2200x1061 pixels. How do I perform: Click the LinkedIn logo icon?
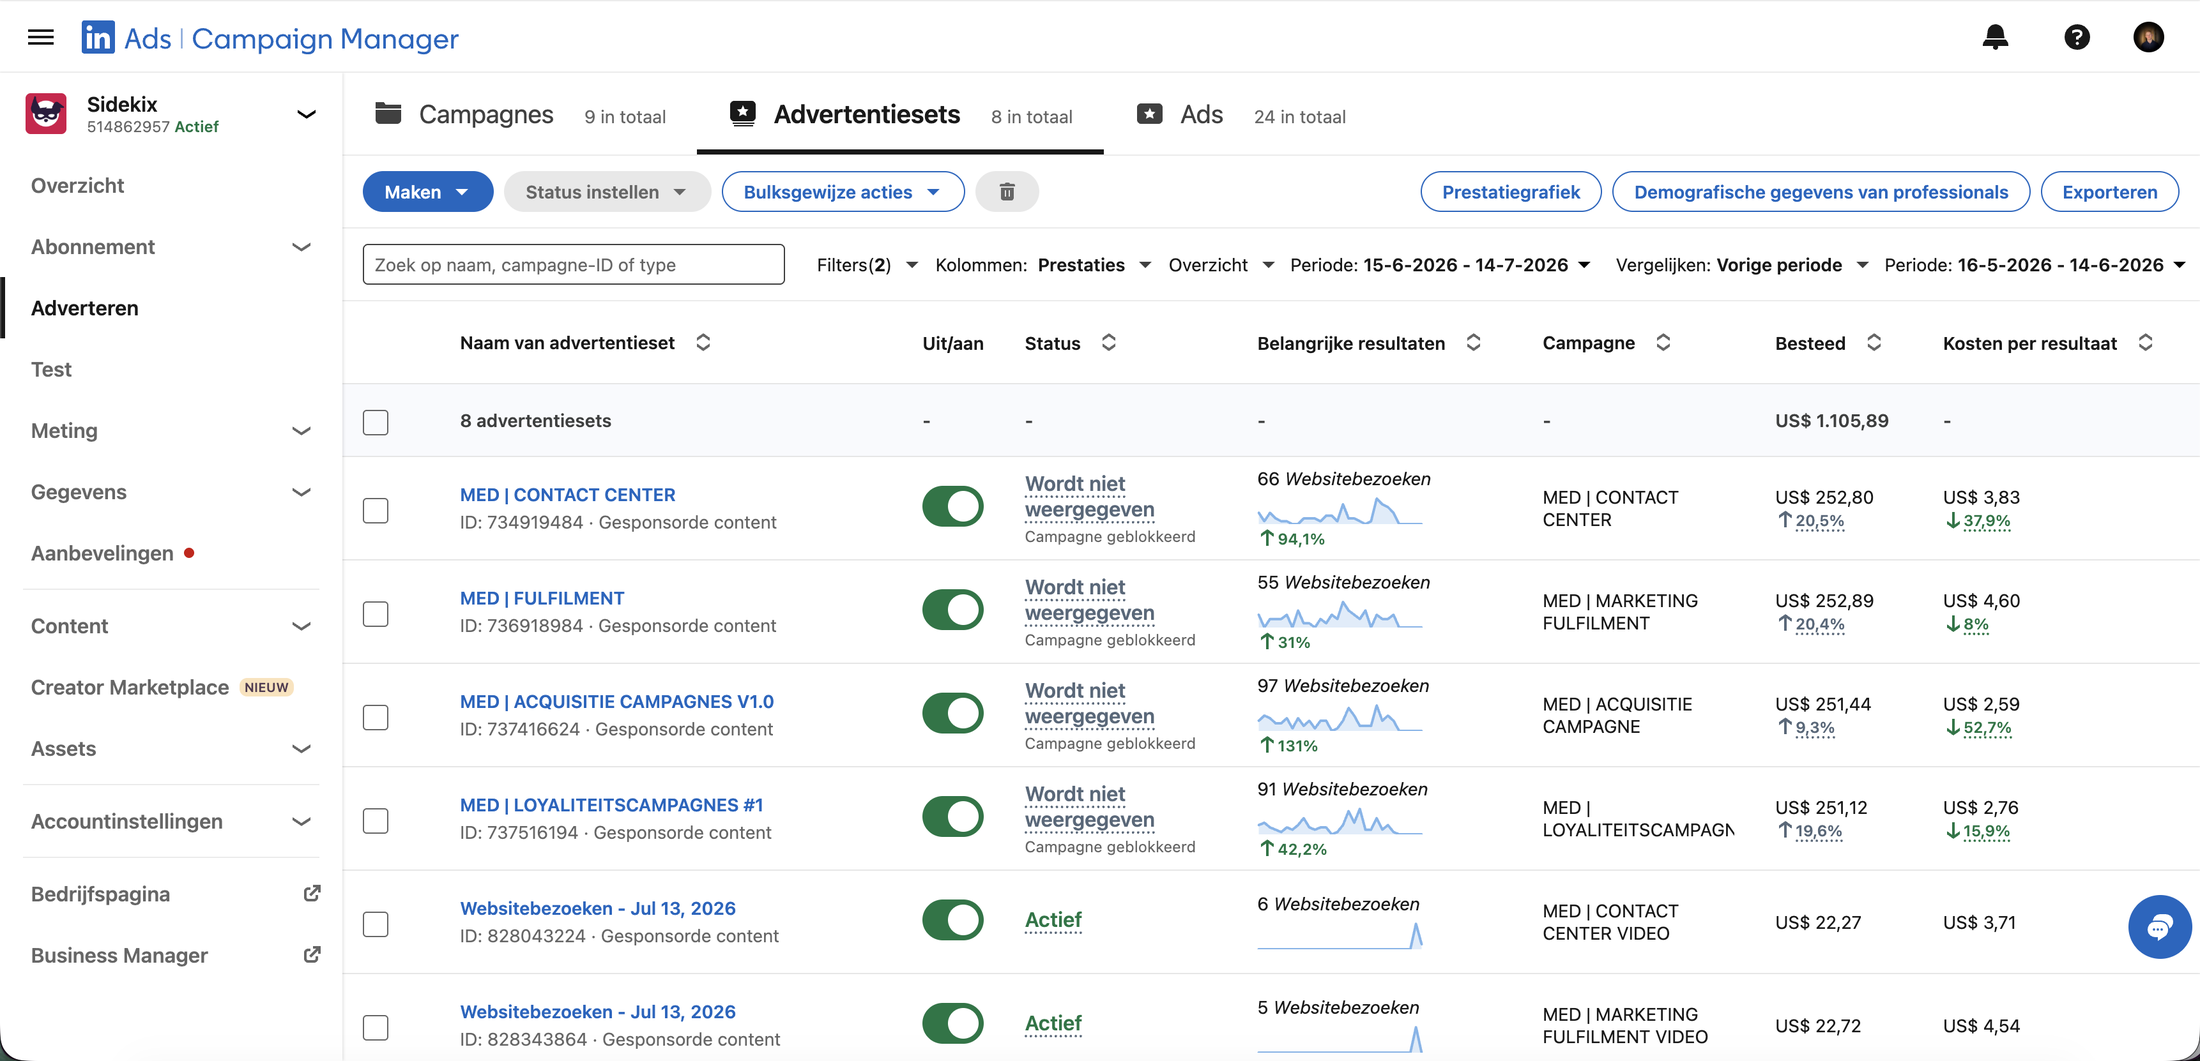pyautogui.click(x=98, y=38)
